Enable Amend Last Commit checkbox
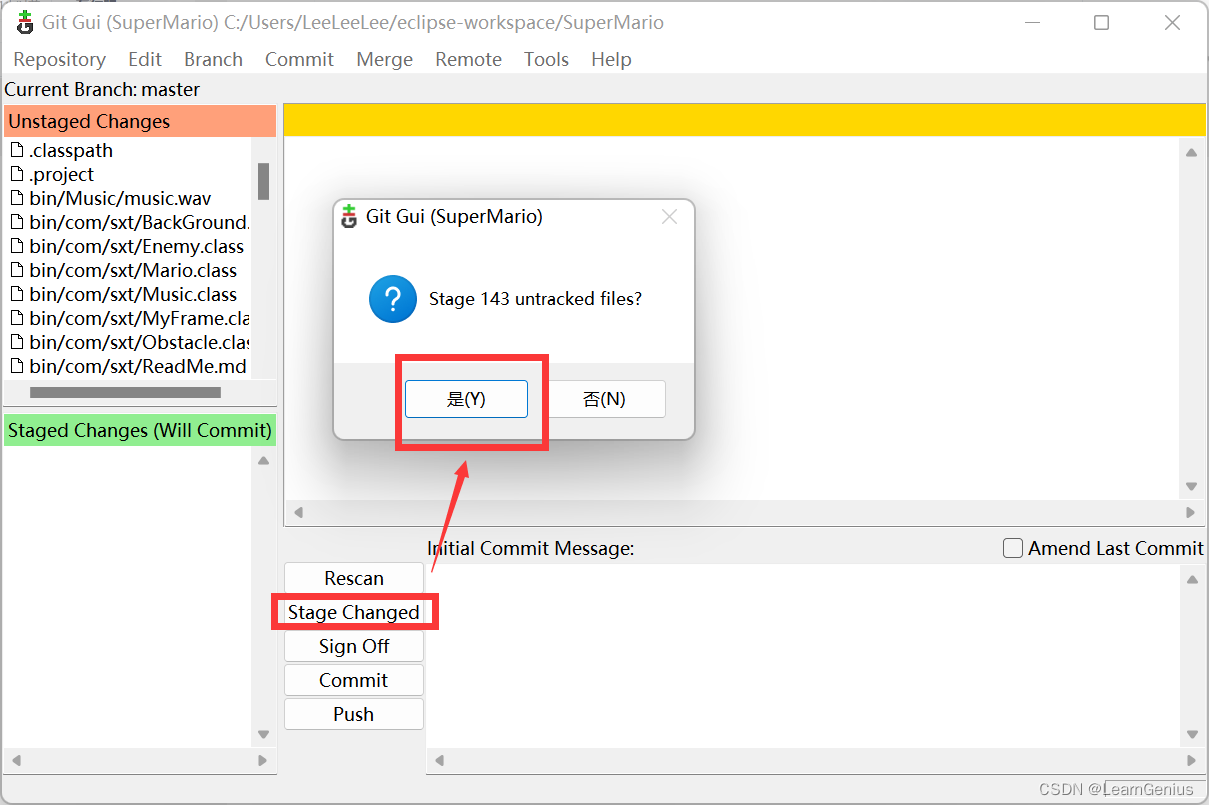The image size is (1209, 805). pos(1013,548)
